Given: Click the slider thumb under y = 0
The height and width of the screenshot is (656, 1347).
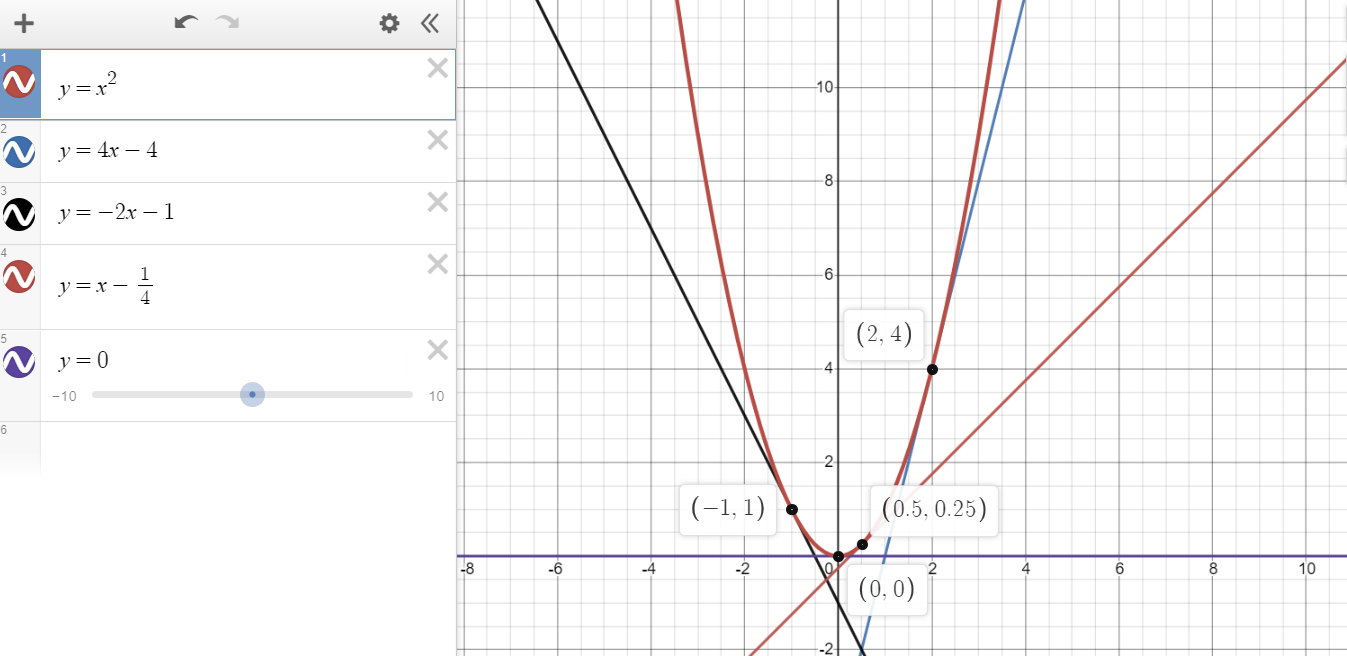Looking at the screenshot, I should 252,395.
